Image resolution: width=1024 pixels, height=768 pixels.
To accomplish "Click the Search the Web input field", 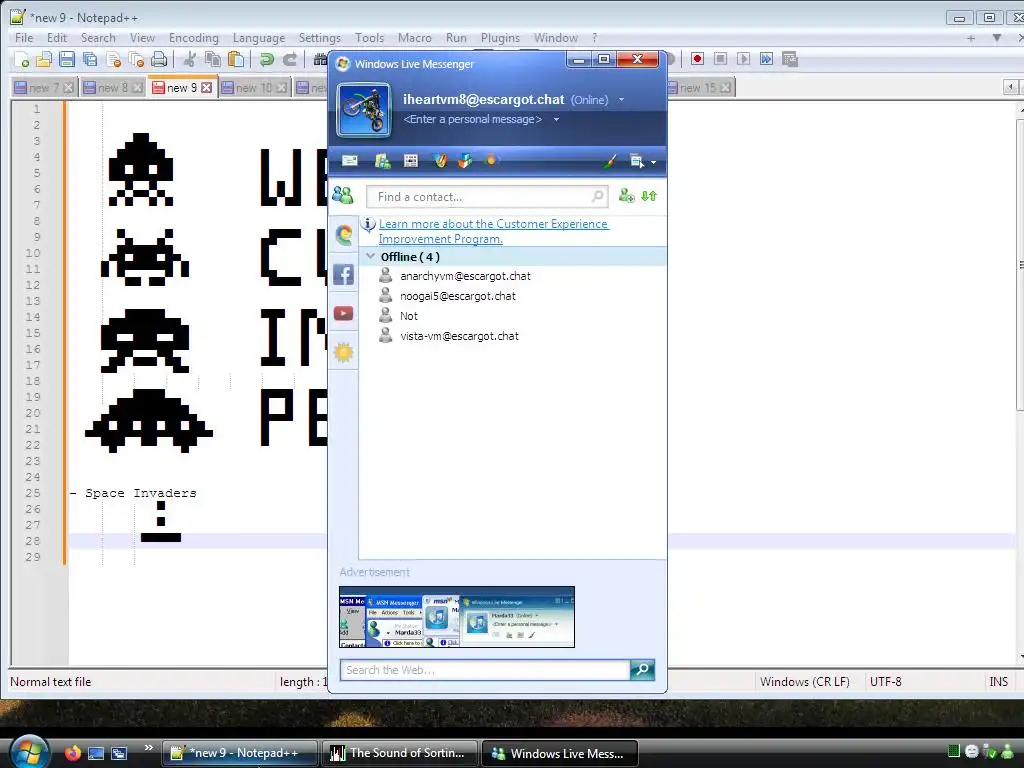I will click(485, 670).
